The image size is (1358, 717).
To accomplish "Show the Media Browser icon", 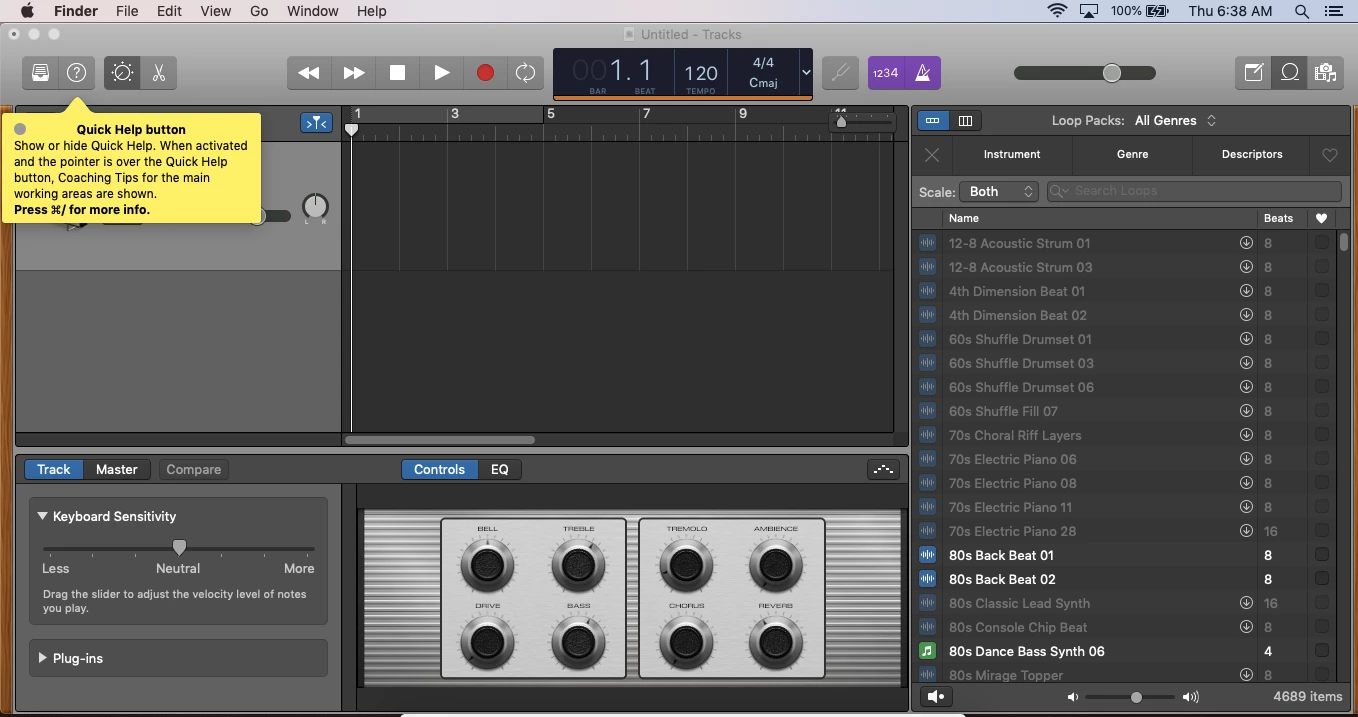I will pyautogui.click(x=1326, y=73).
